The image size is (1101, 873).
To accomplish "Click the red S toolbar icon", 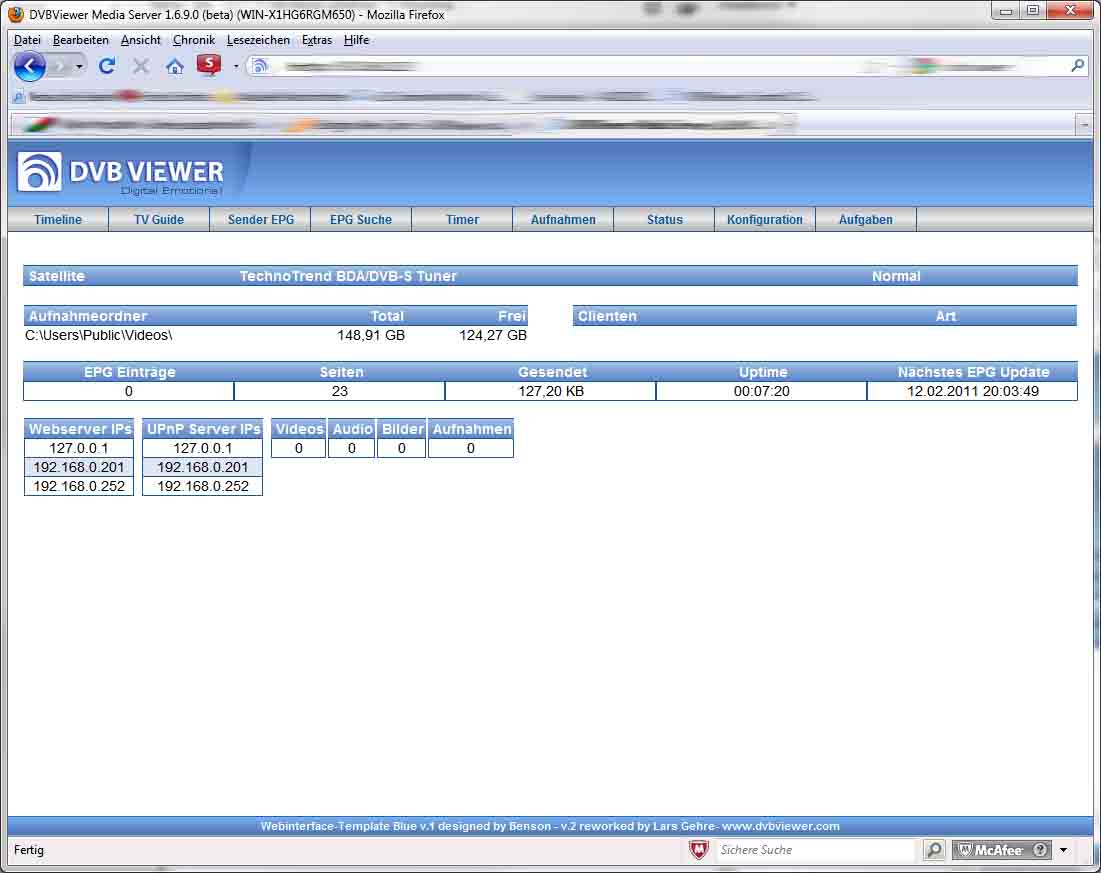I will (208, 66).
